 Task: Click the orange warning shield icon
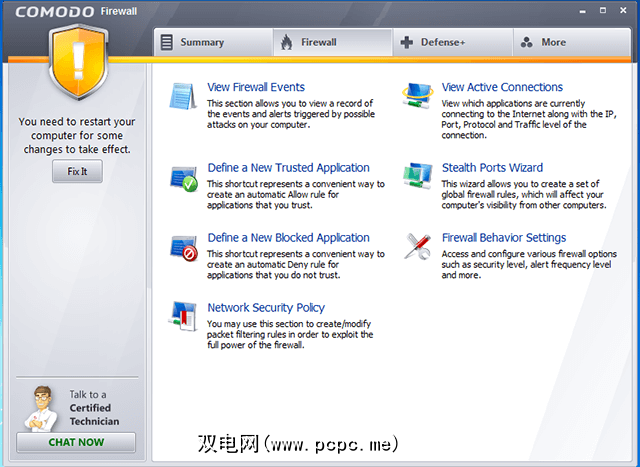pos(78,62)
